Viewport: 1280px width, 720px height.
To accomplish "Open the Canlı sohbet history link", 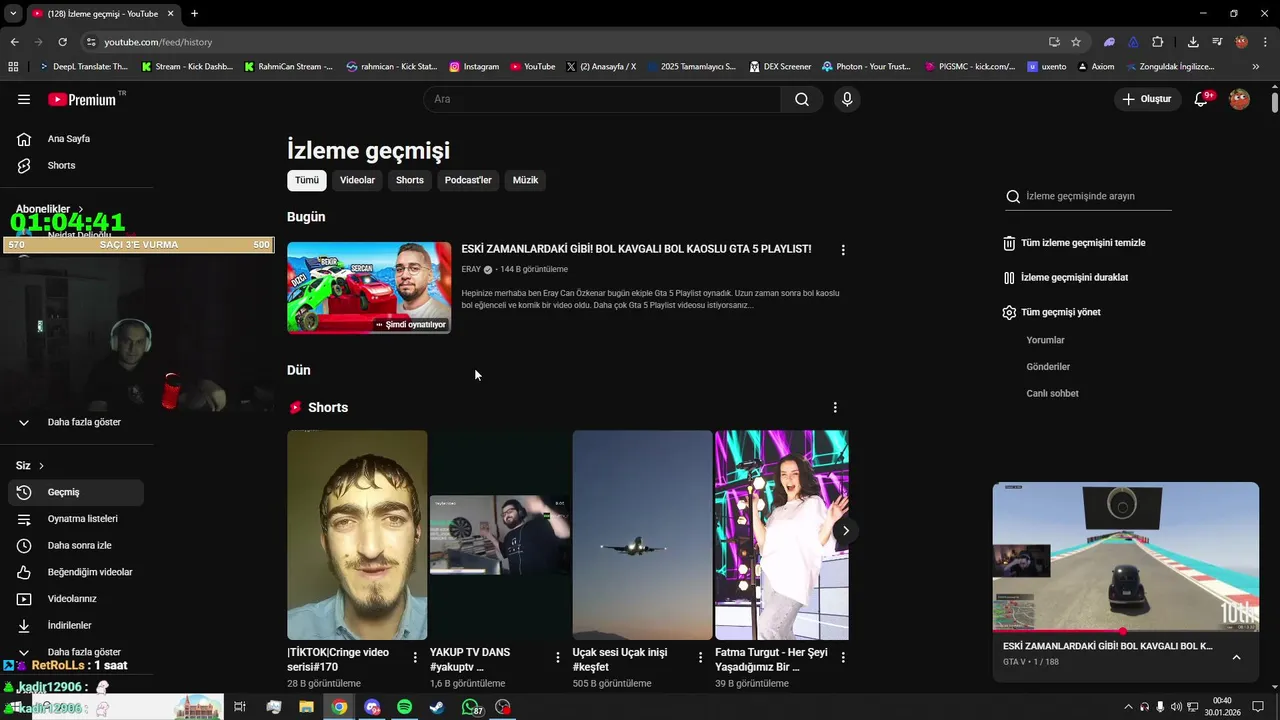I will point(1052,394).
